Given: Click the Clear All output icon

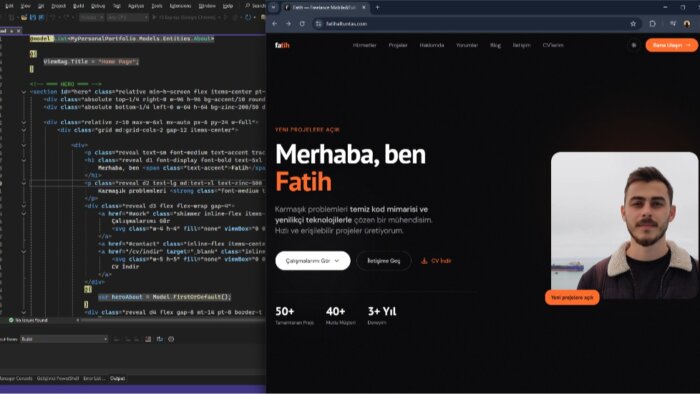Looking at the screenshot, I should click(148, 339).
